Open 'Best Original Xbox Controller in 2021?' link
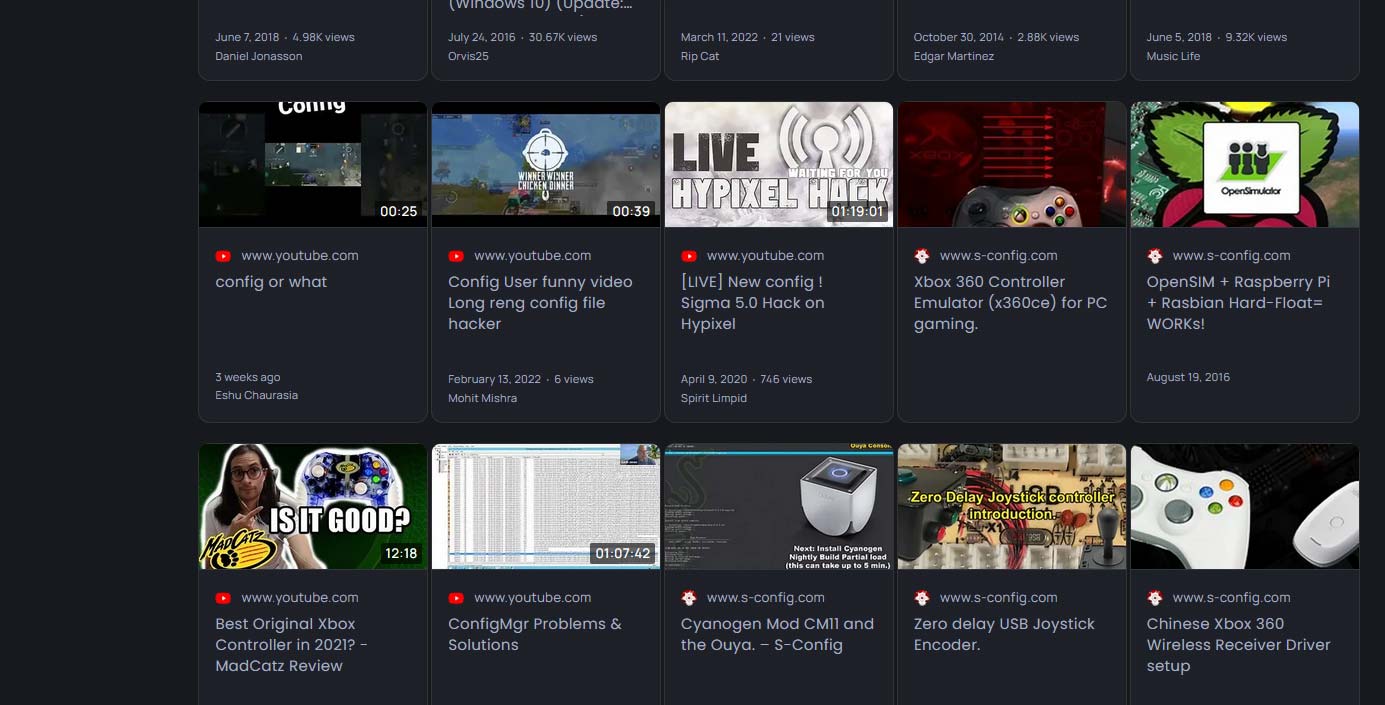This screenshot has width=1385, height=705. click(291, 645)
